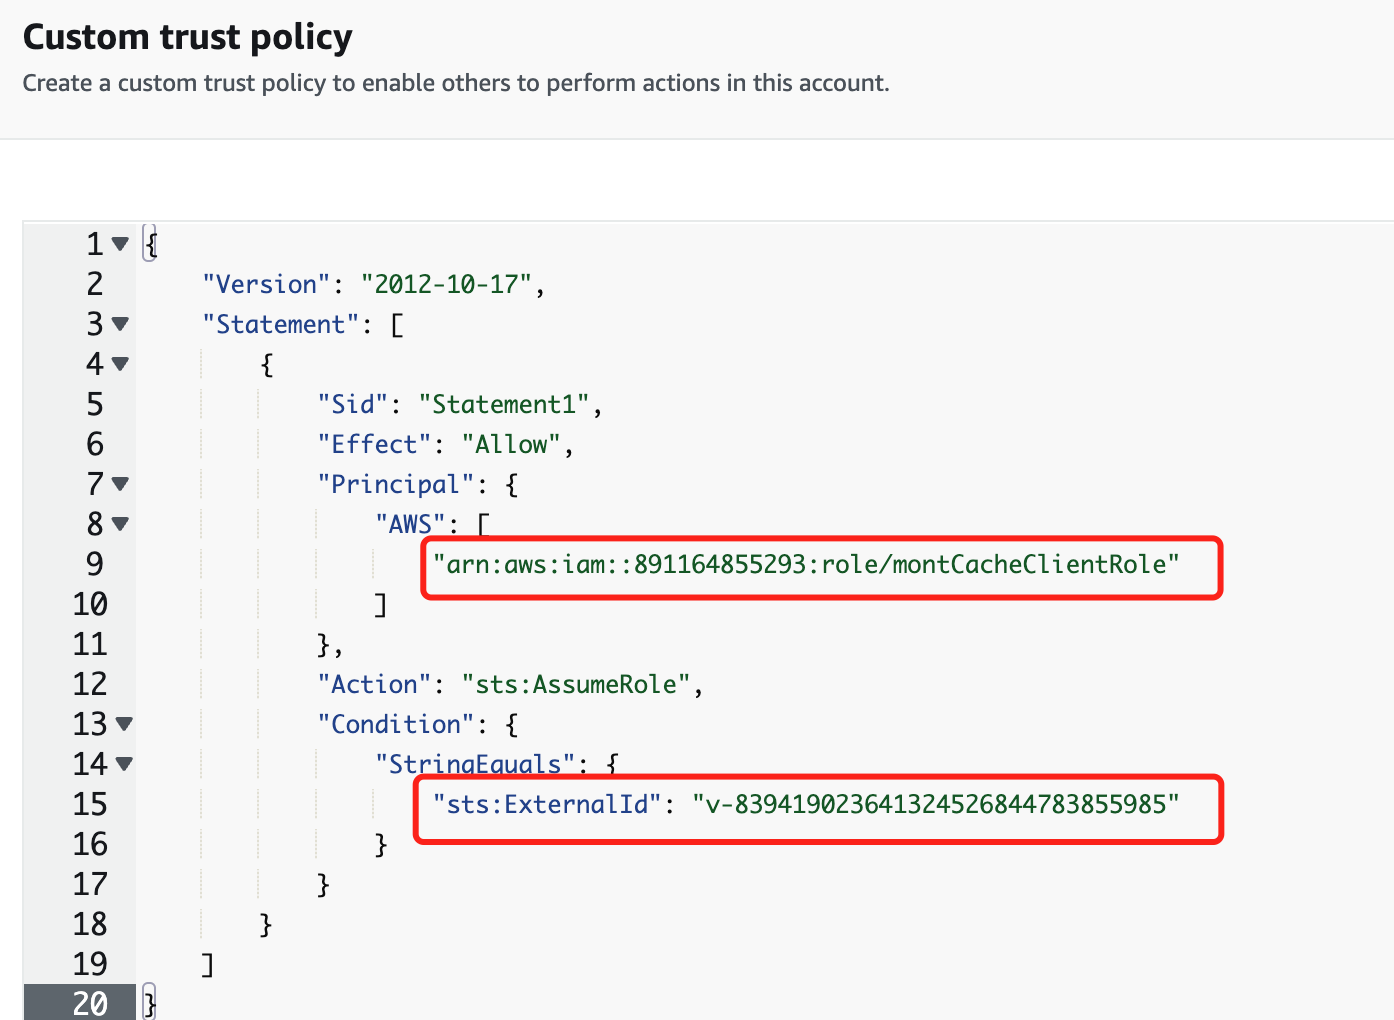Viewport: 1394px width, 1020px height.
Task: Collapse the StringEquals fold arrow on line 14
Action: pyautogui.click(x=124, y=764)
